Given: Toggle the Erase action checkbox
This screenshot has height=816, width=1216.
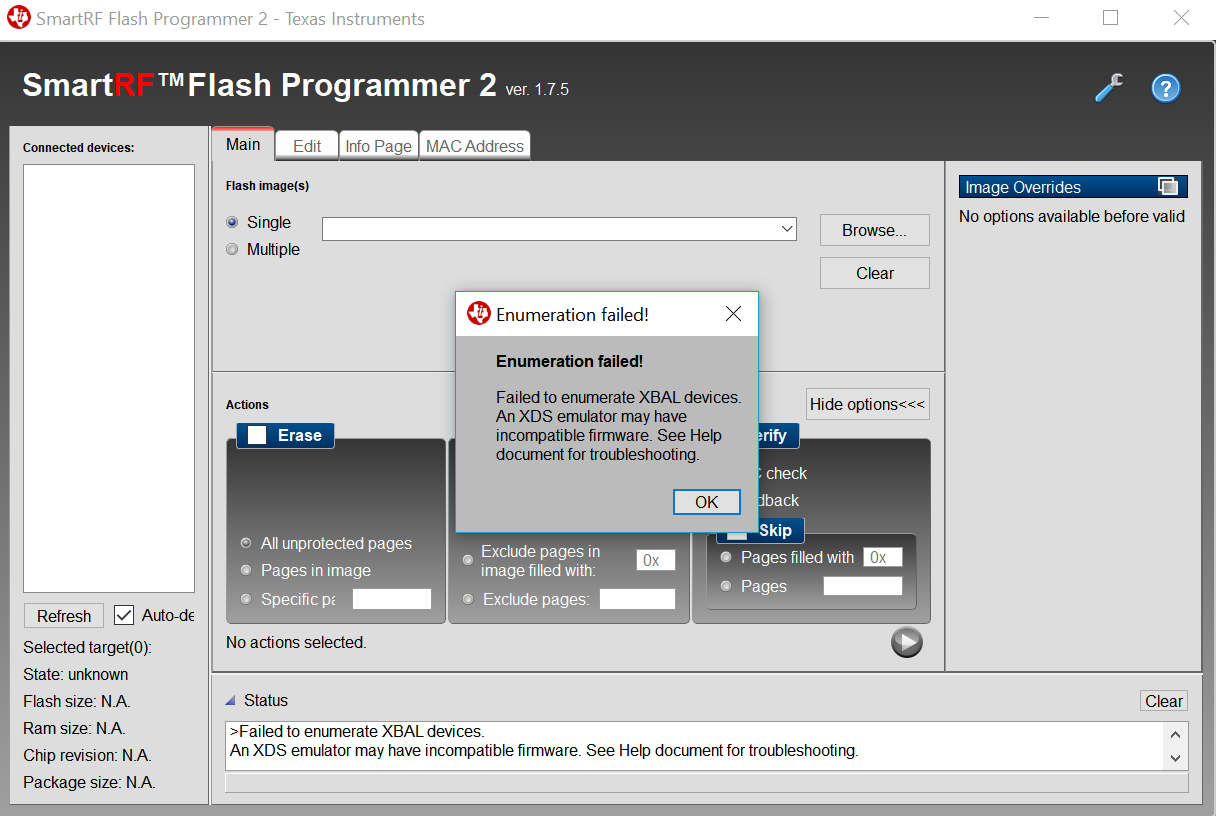Looking at the screenshot, I should (257, 435).
